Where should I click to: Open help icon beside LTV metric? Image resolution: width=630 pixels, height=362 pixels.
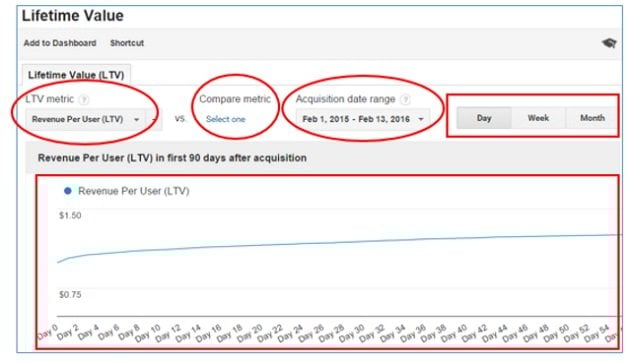[84, 99]
